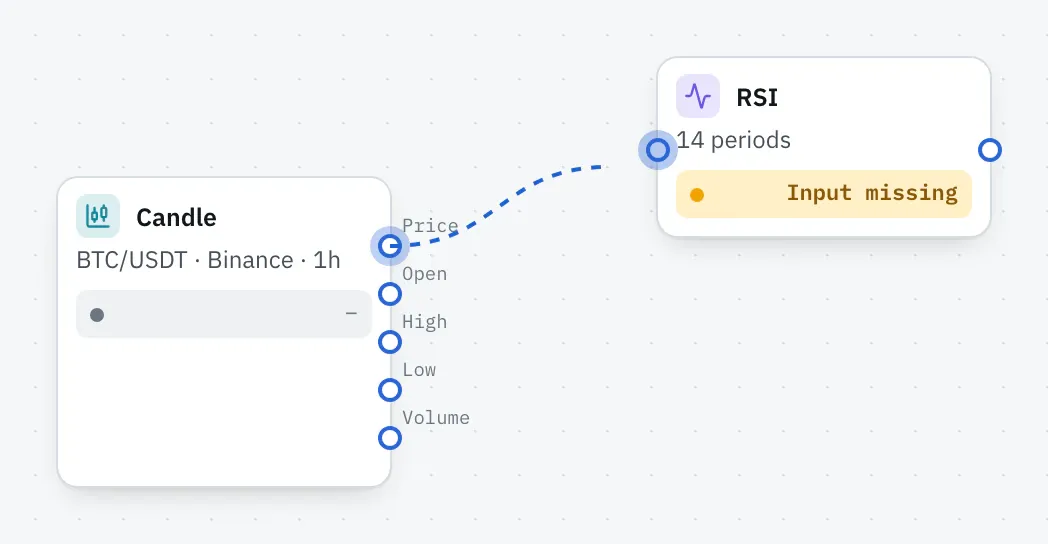Click the Price port label
This screenshot has height=544, width=1048.
tap(430, 226)
